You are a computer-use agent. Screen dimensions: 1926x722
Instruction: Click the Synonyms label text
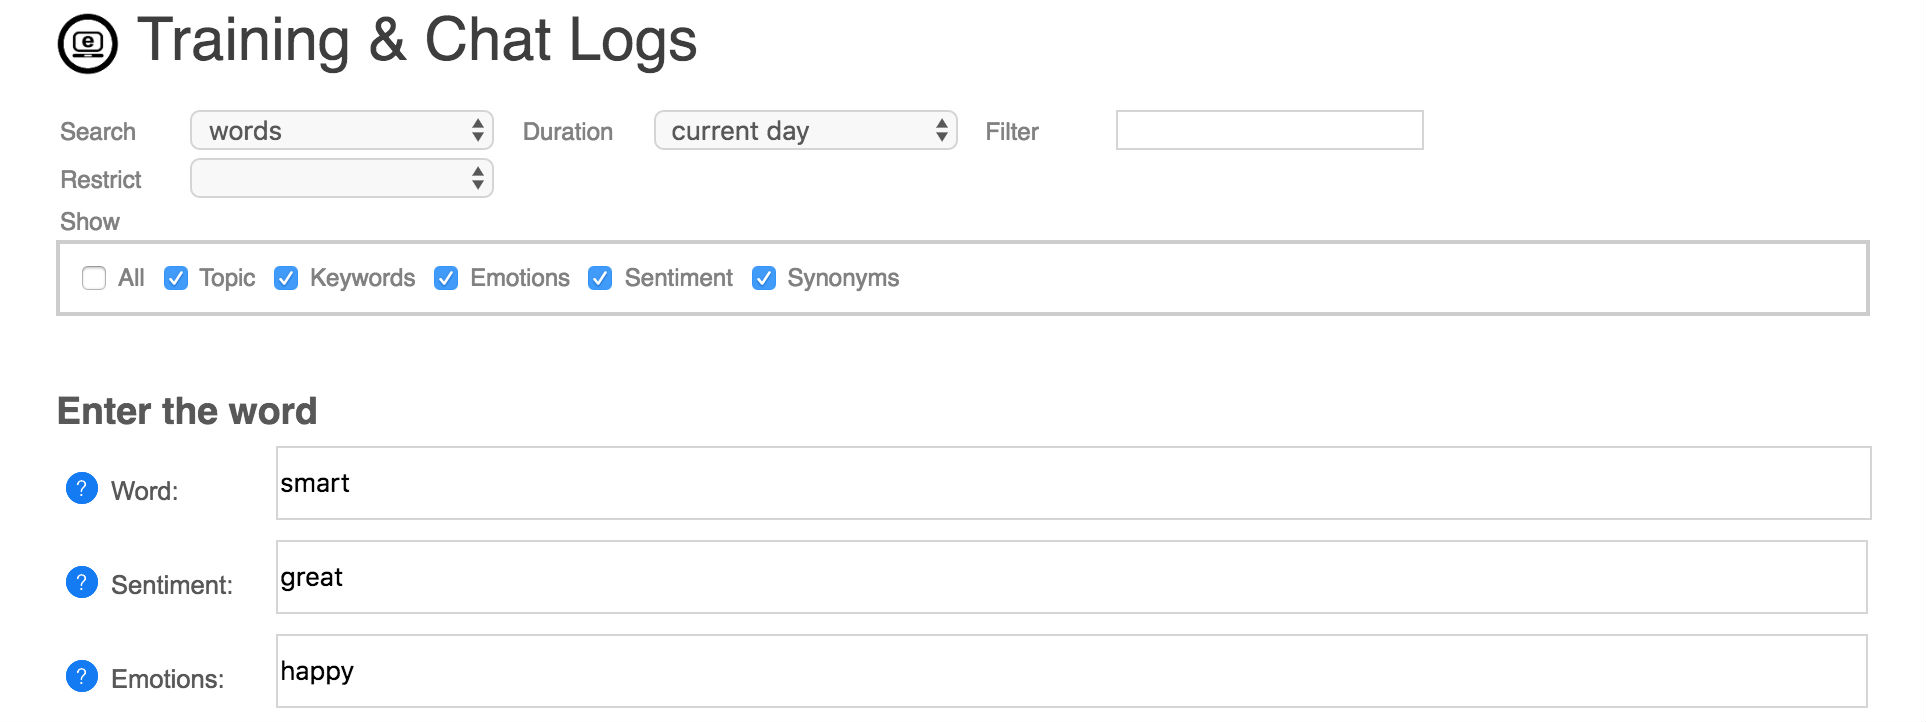tap(842, 278)
